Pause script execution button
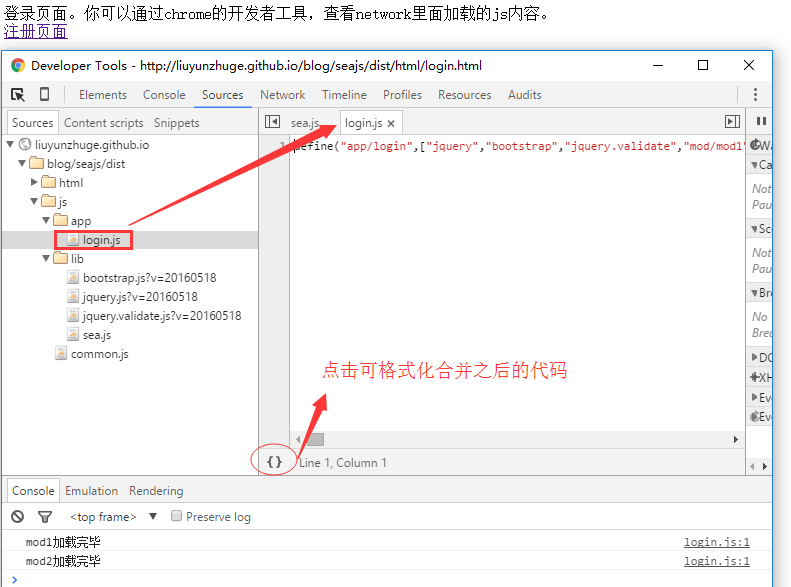791x587 pixels. (761, 121)
